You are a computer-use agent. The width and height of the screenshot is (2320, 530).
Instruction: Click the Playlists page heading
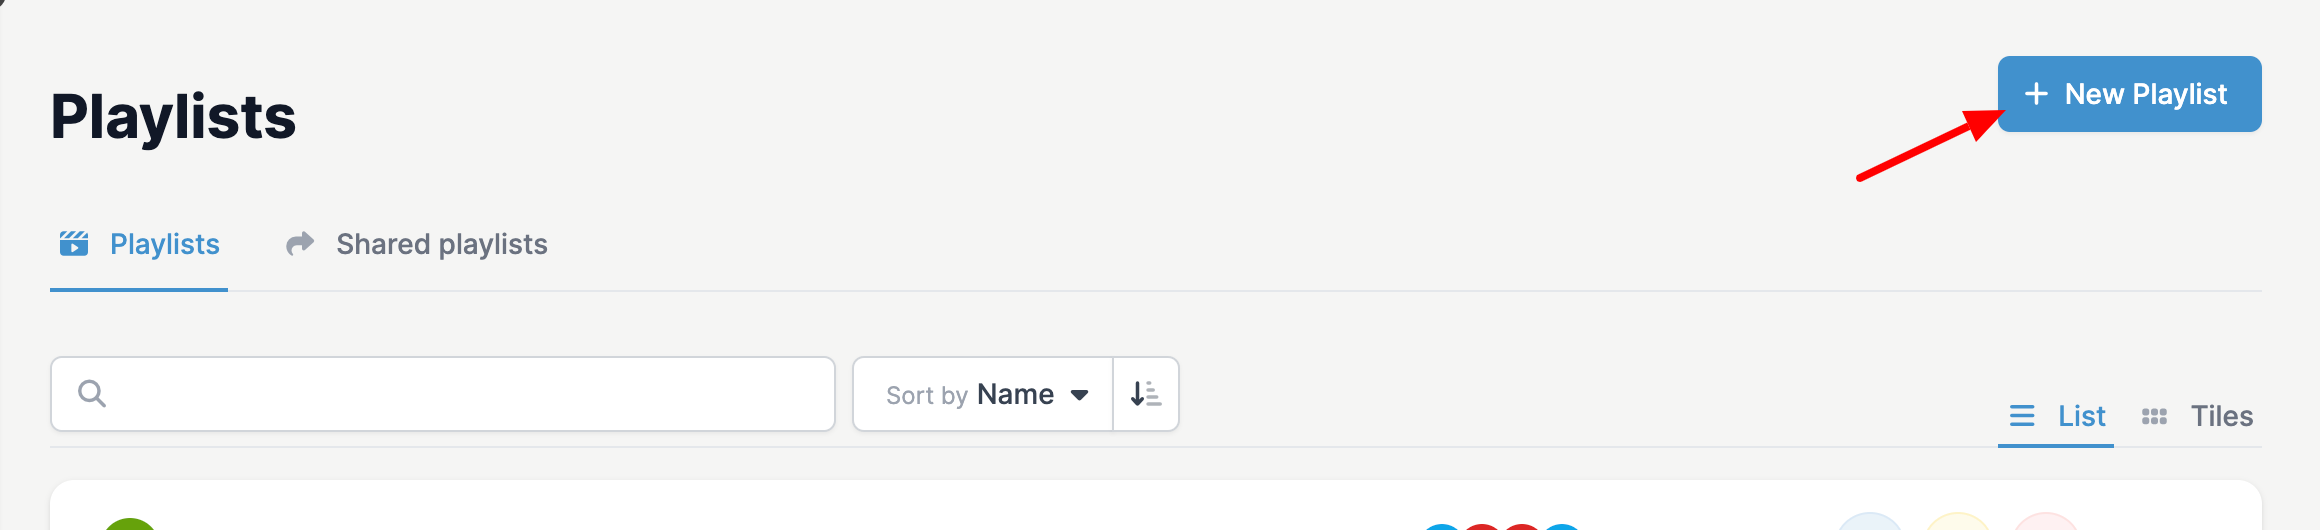[x=173, y=116]
